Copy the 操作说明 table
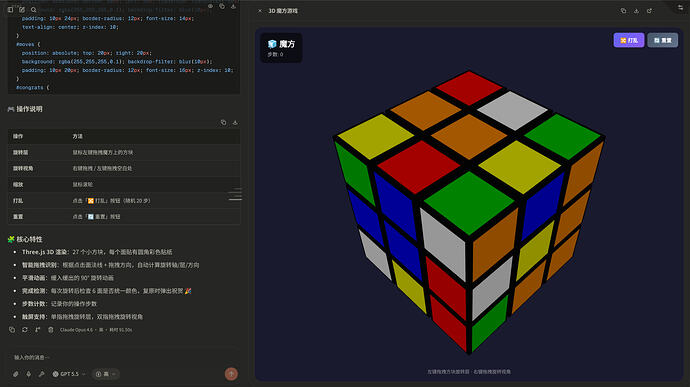The width and height of the screenshot is (690, 387). 224,122
